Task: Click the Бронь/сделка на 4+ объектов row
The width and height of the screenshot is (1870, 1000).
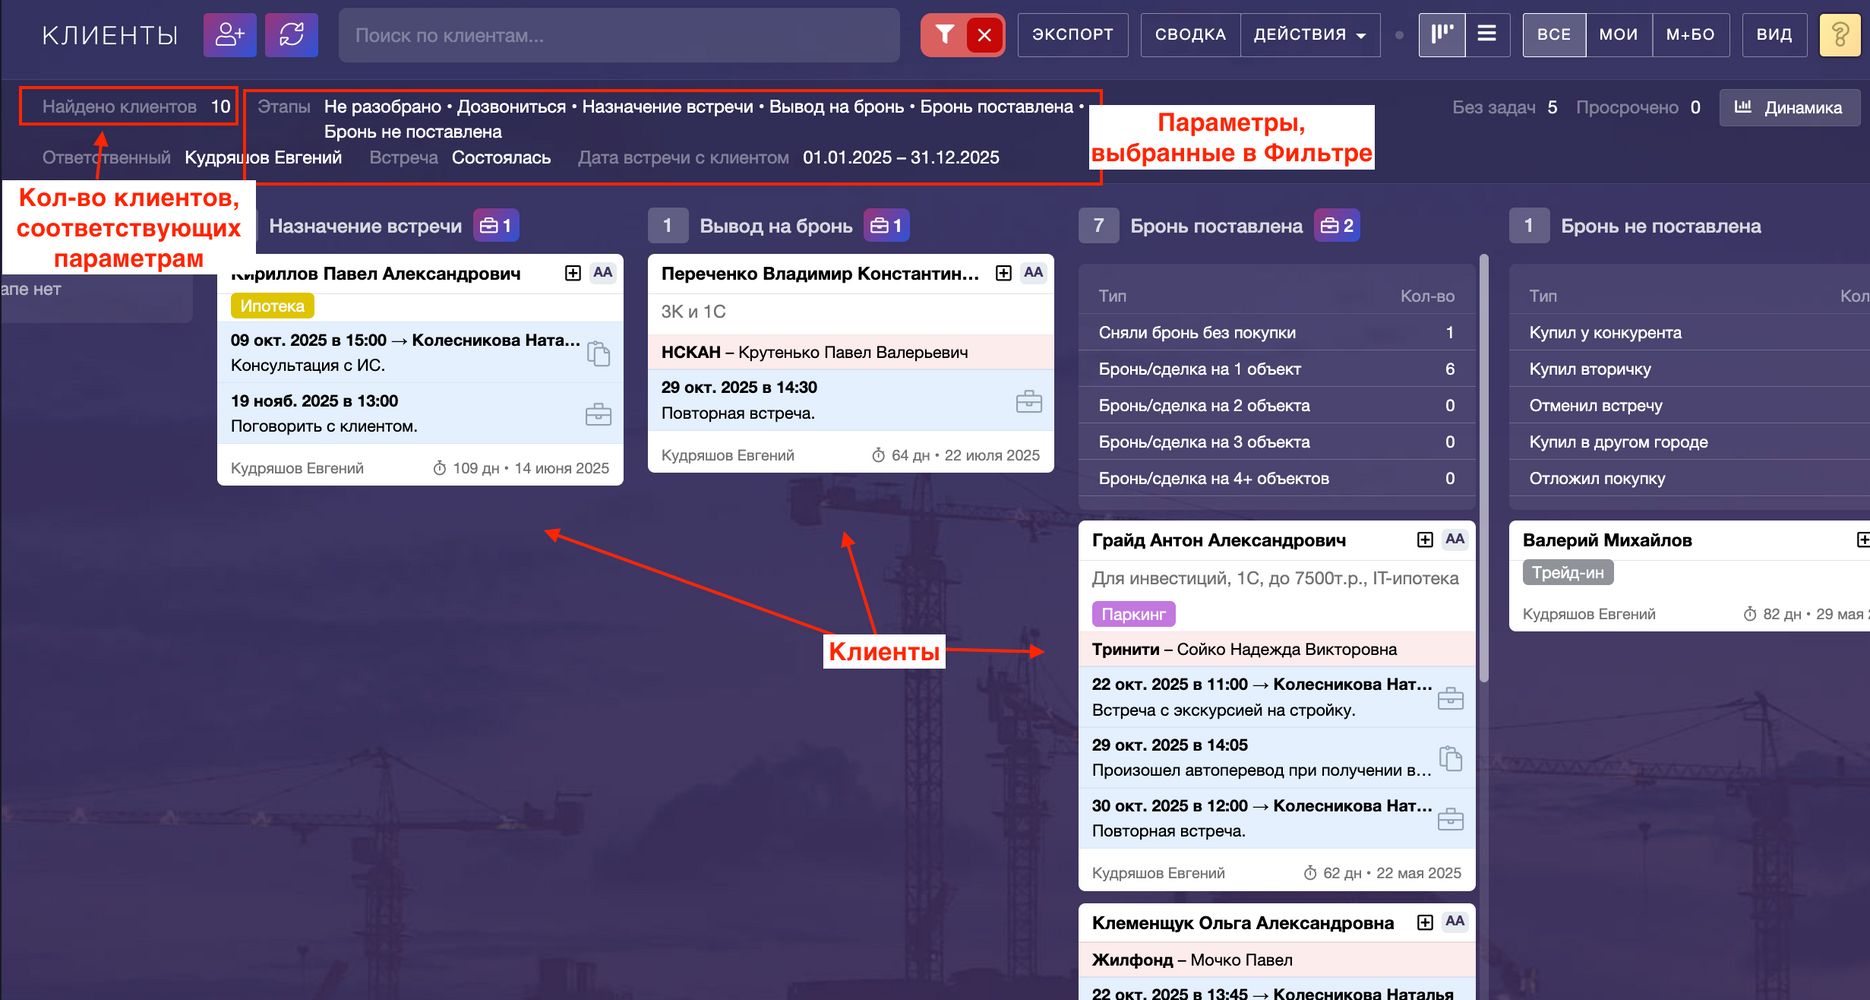Action: pos(1276,478)
